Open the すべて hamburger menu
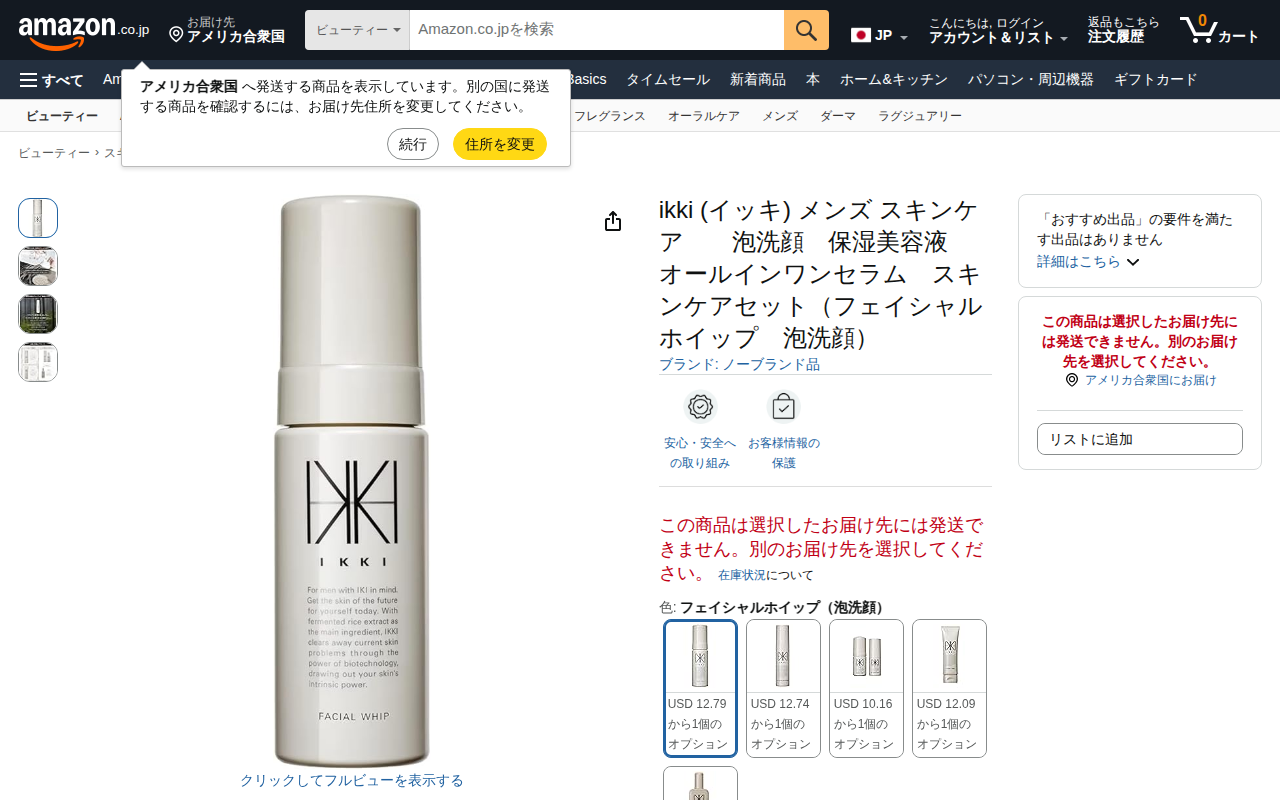 coord(51,80)
